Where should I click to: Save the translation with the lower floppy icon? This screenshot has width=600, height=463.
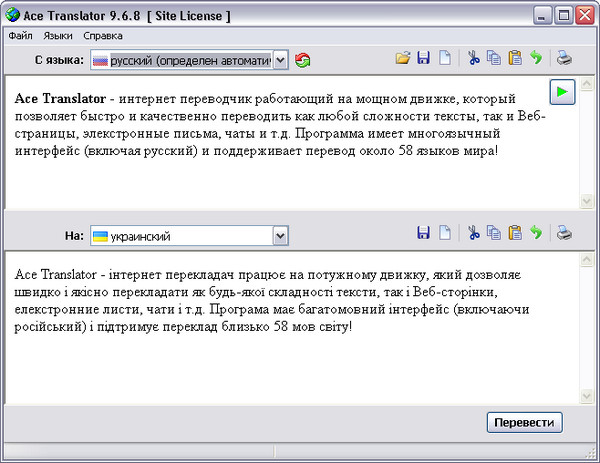tap(423, 234)
